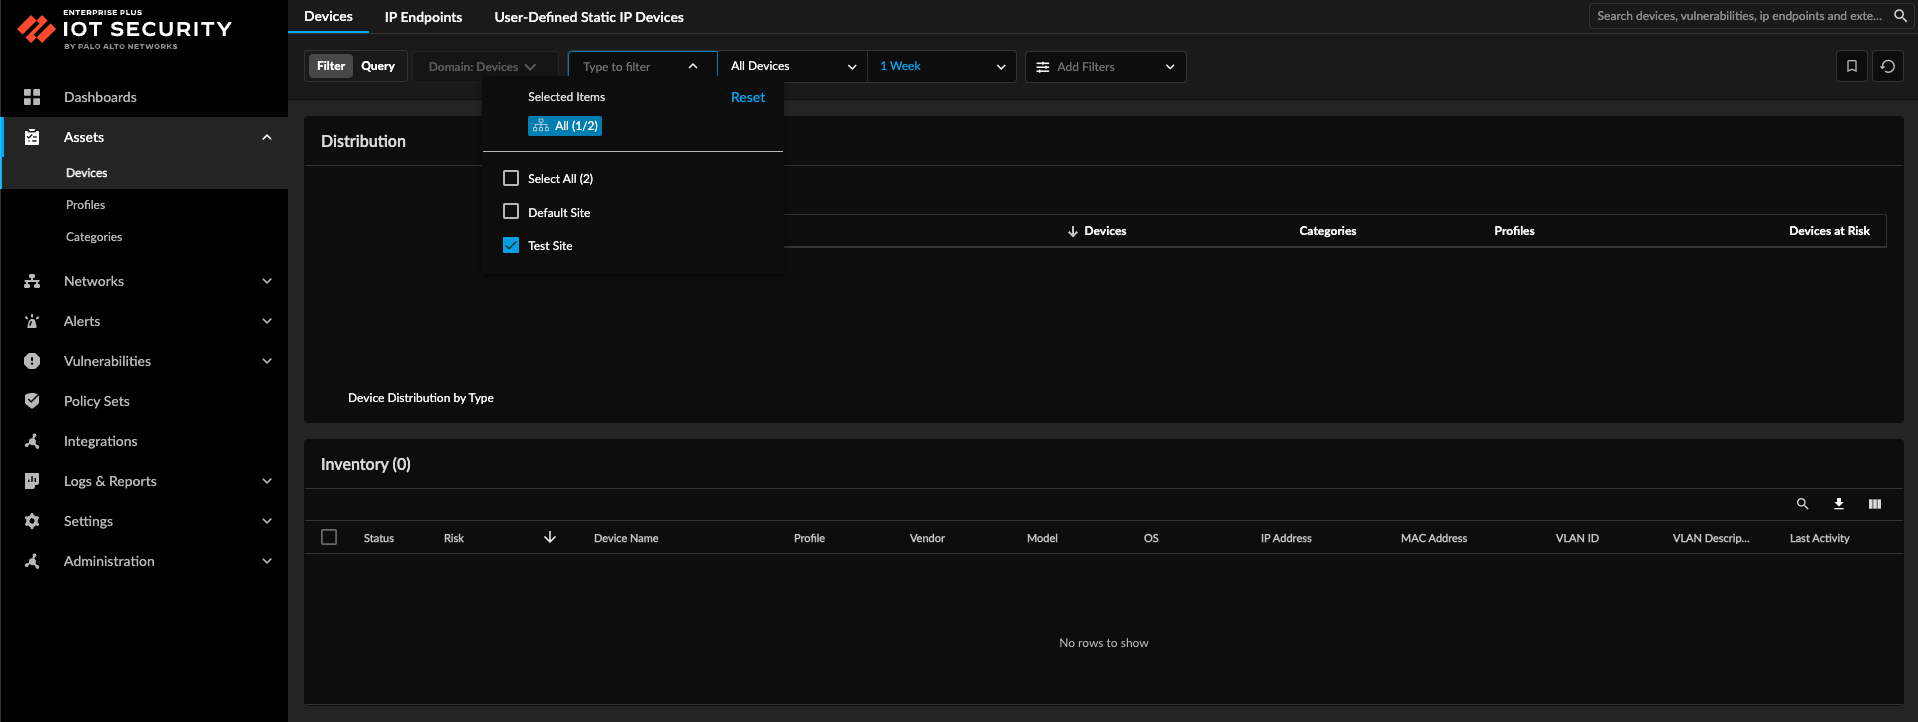Click the sort arrow next to Risk column
The width and height of the screenshot is (1918, 722).
pyautogui.click(x=550, y=538)
